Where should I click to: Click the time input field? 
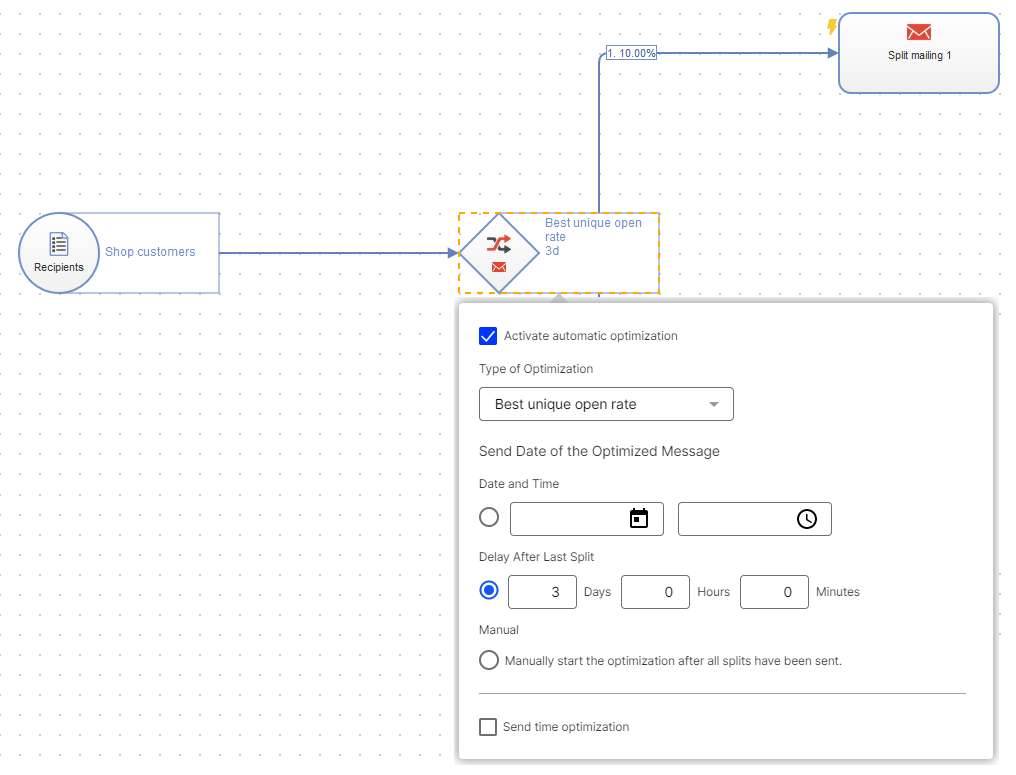(755, 519)
